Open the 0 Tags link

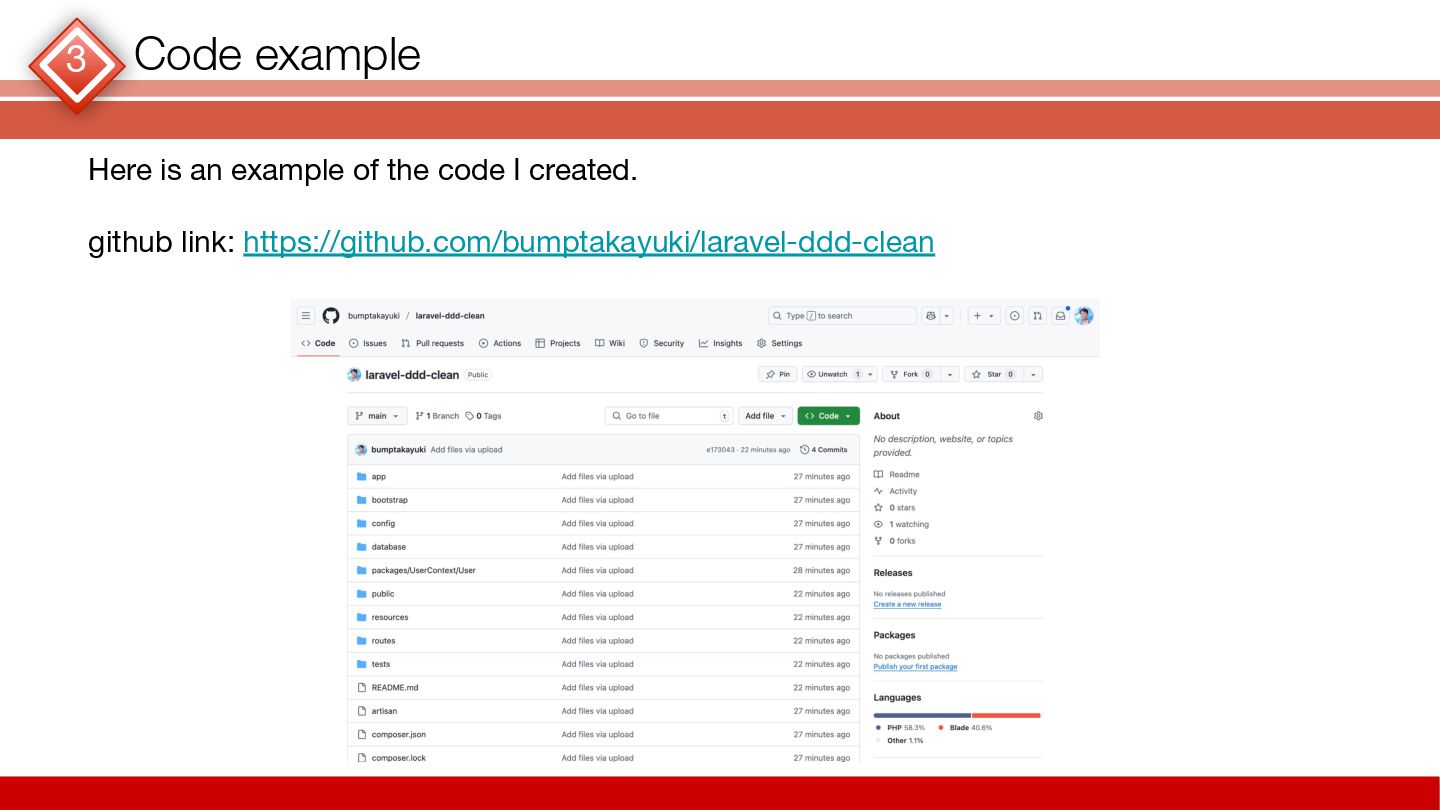pyautogui.click(x=484, y=416)
